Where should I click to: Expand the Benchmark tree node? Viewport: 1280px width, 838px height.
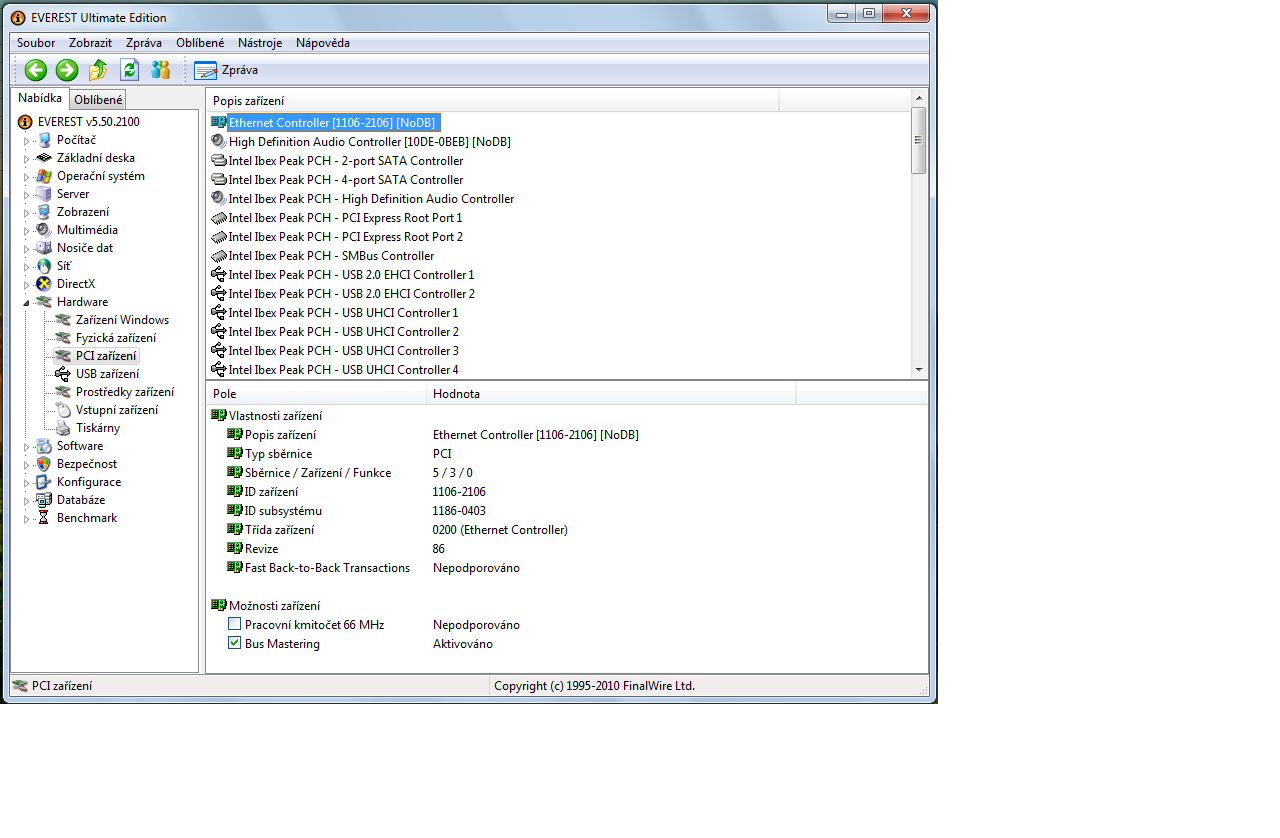tap(27, 518)
